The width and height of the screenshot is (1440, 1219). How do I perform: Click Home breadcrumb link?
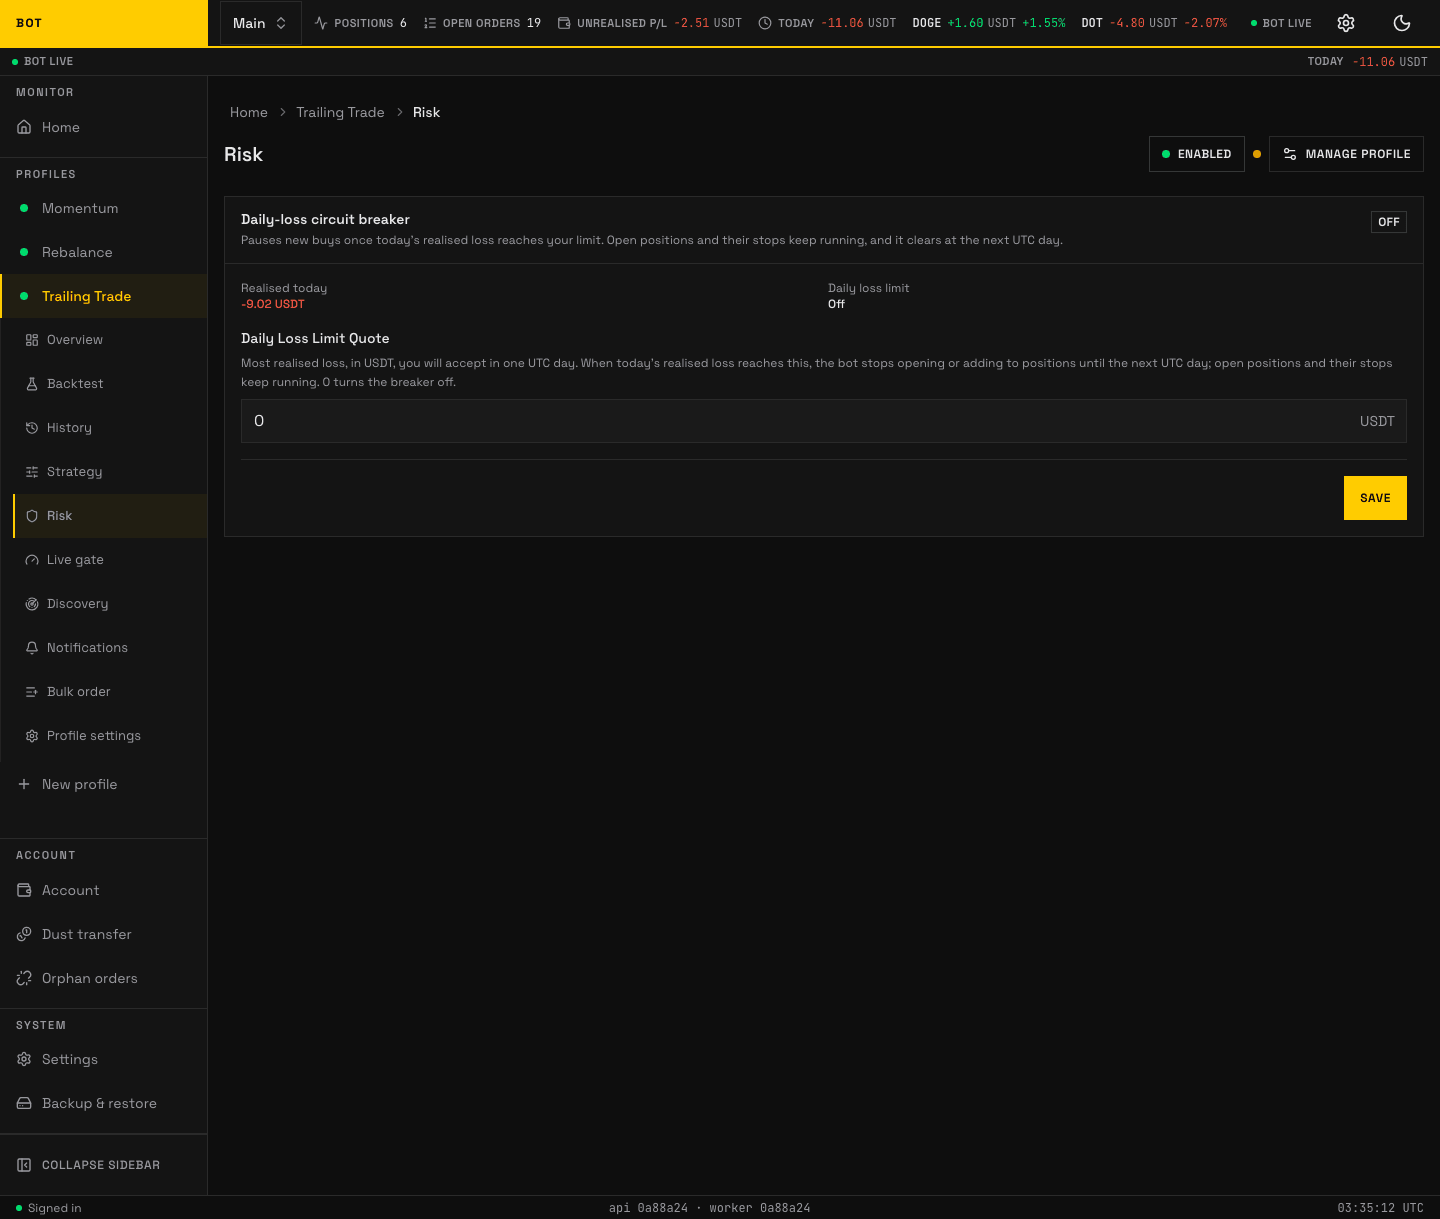pyautogui.click(x=249, y=112)
